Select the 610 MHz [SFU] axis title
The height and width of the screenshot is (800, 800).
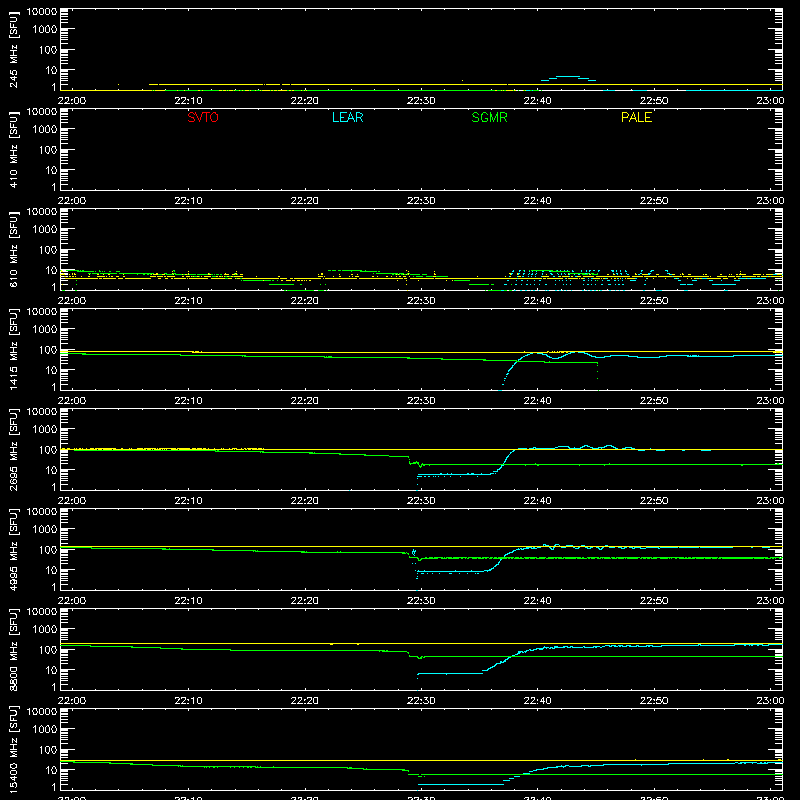(x=13, y=249)
